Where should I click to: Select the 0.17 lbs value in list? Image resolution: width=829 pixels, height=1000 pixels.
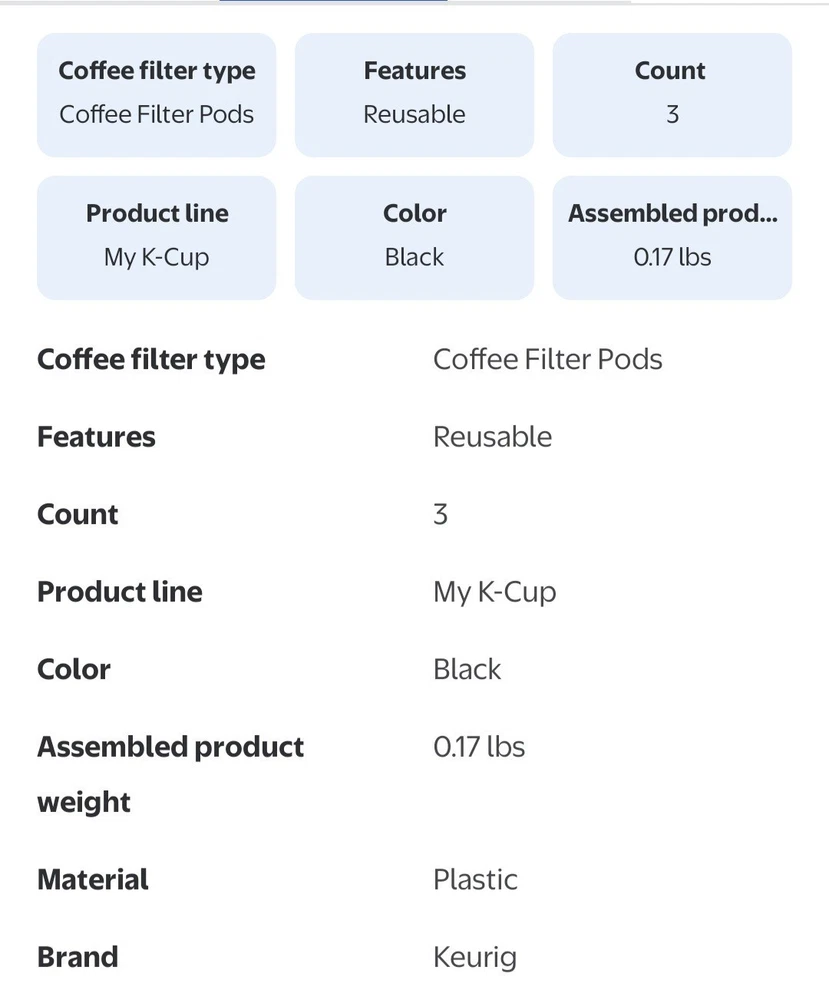[479, 747]
